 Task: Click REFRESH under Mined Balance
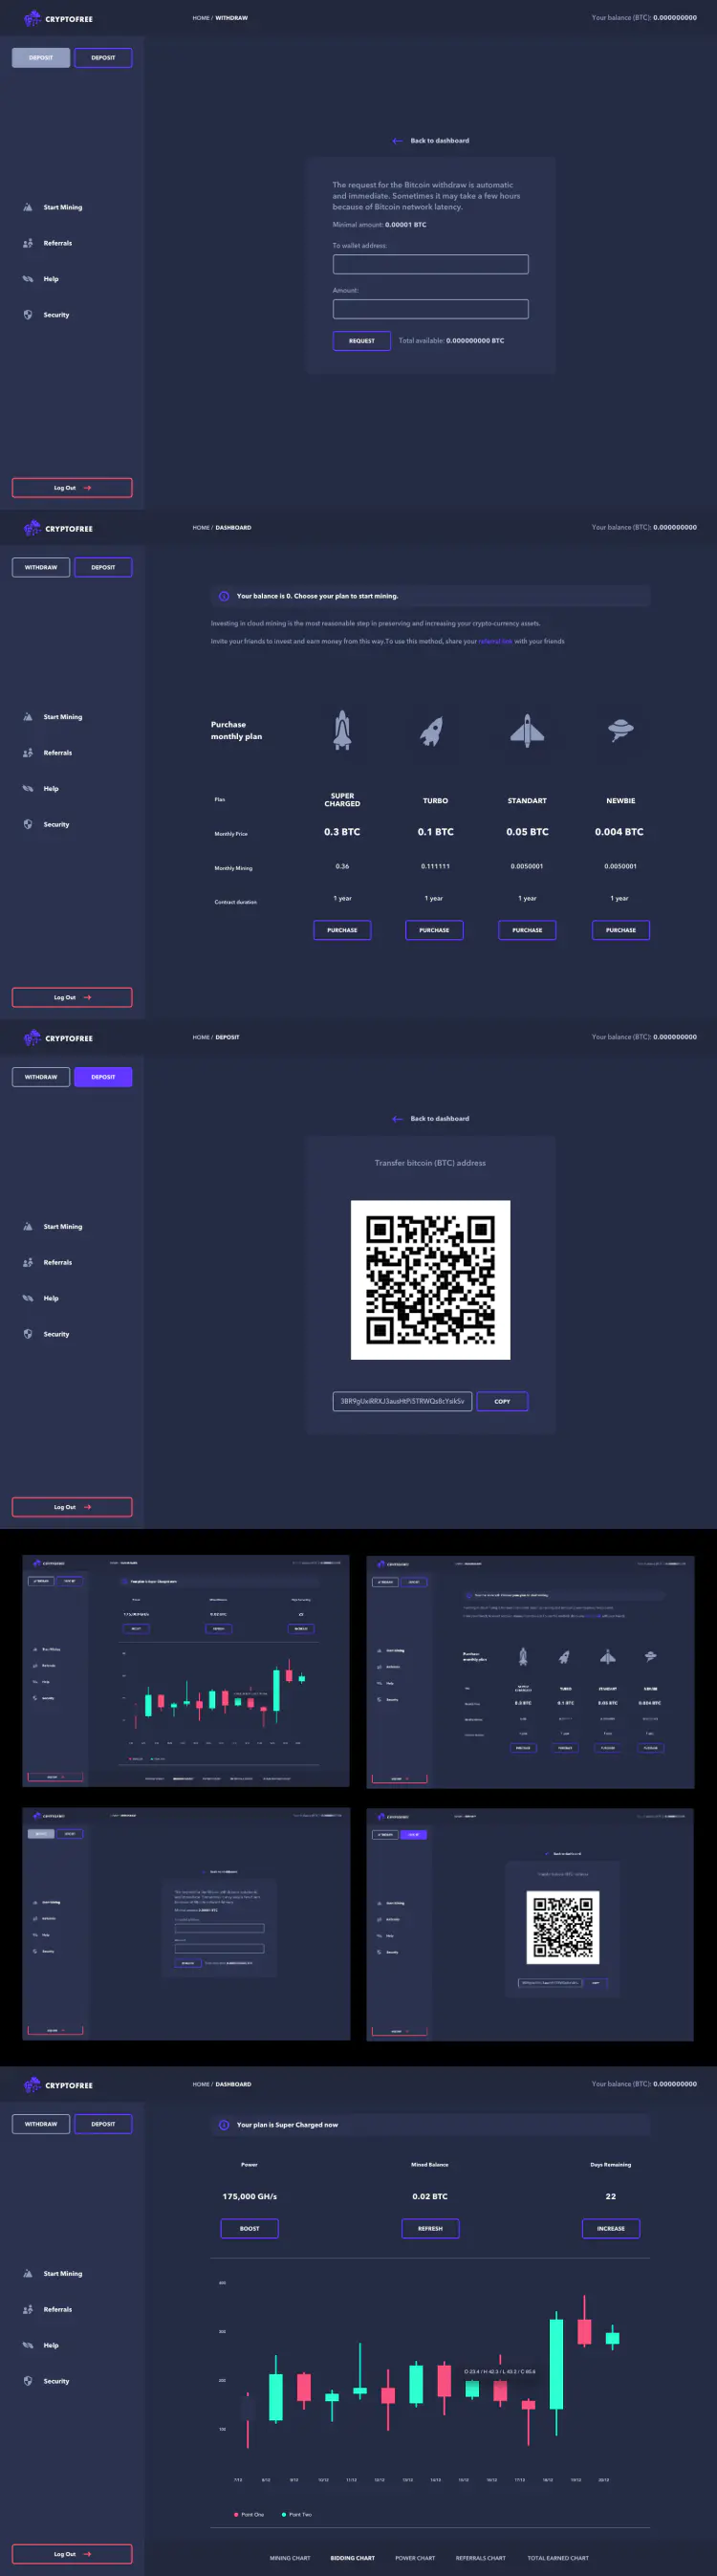(x=430, y=2228)
